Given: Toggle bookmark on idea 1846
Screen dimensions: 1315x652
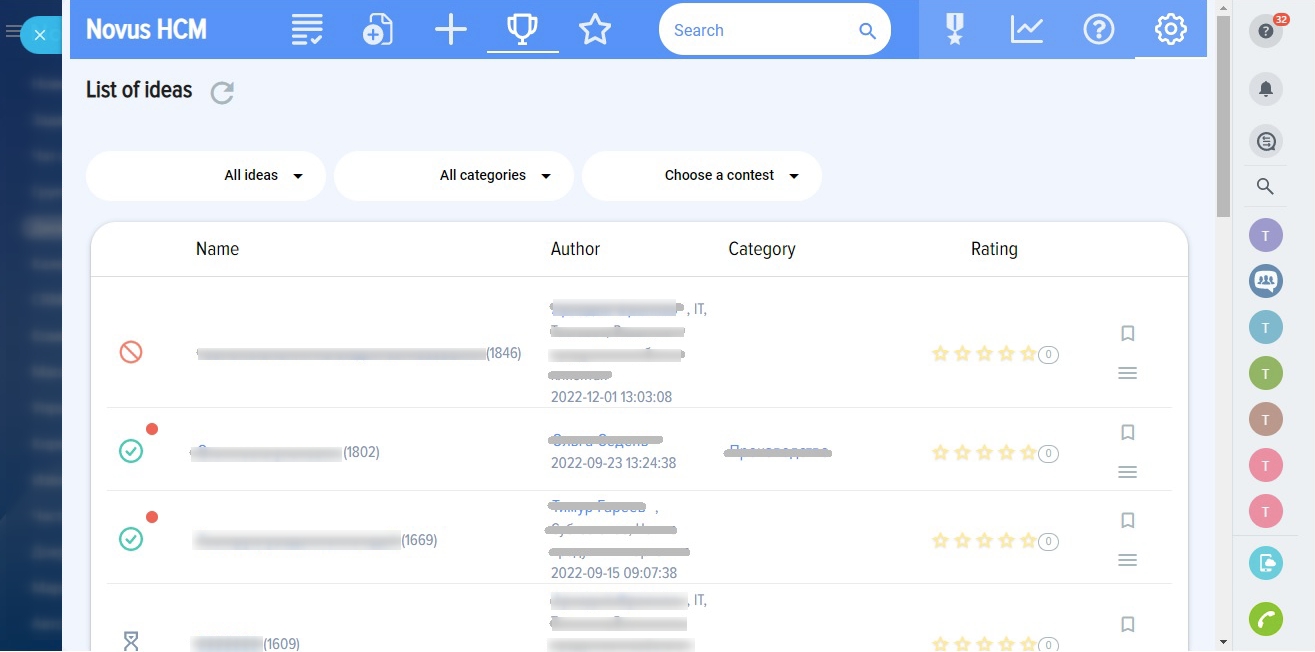Looking at the screenshot, I should click(1127, 333).
